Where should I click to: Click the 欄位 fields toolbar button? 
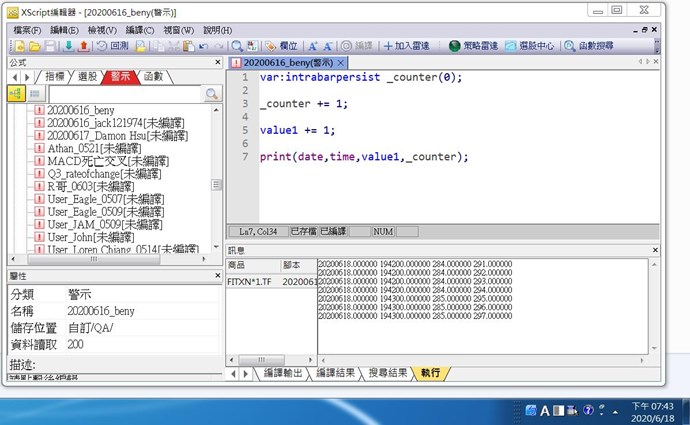282,46
